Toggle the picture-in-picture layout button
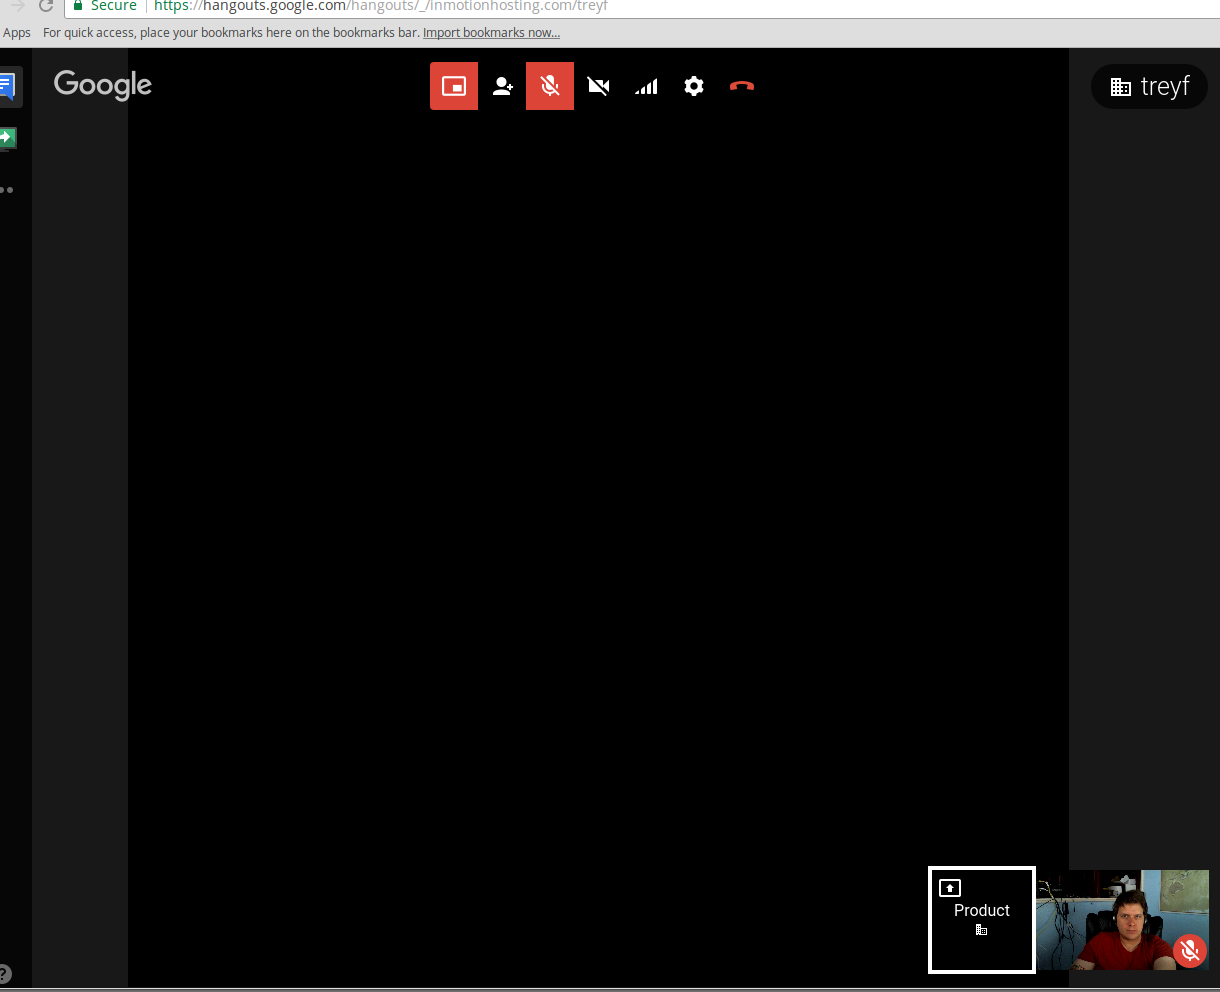The image size is (1220, 992). (454, 86)
